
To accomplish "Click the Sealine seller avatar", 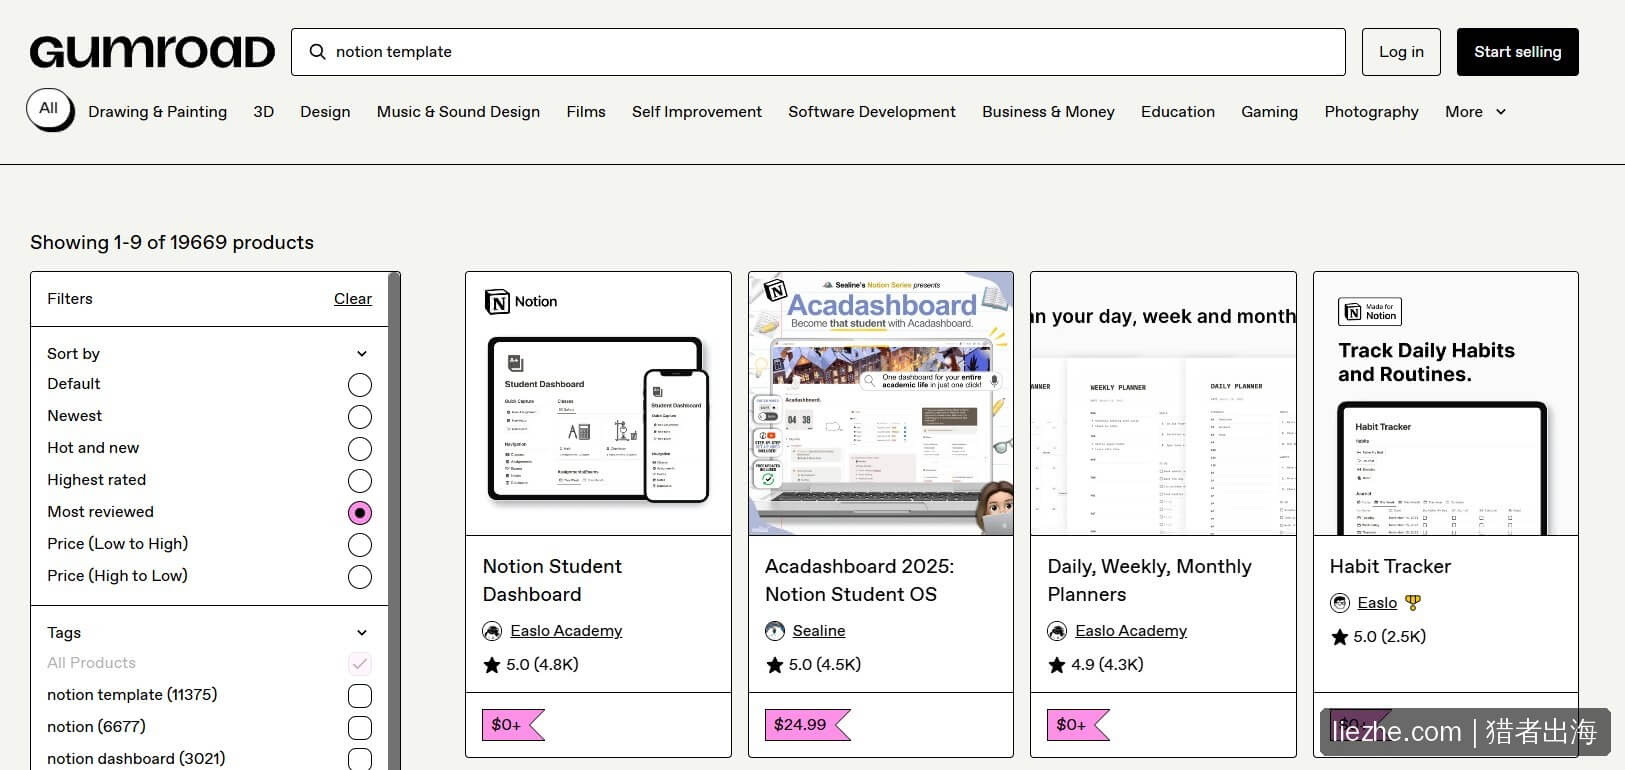I will (775, 631).
